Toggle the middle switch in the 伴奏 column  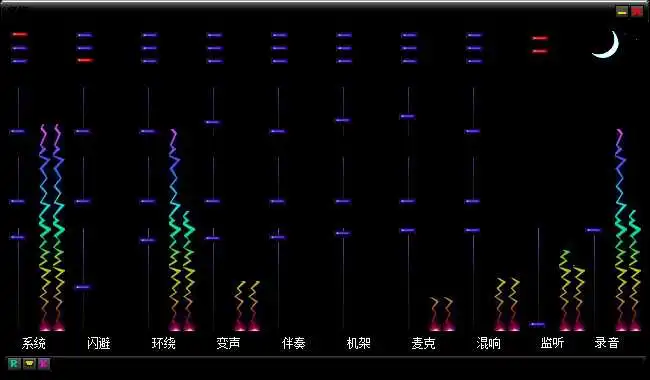pos(279,48)
